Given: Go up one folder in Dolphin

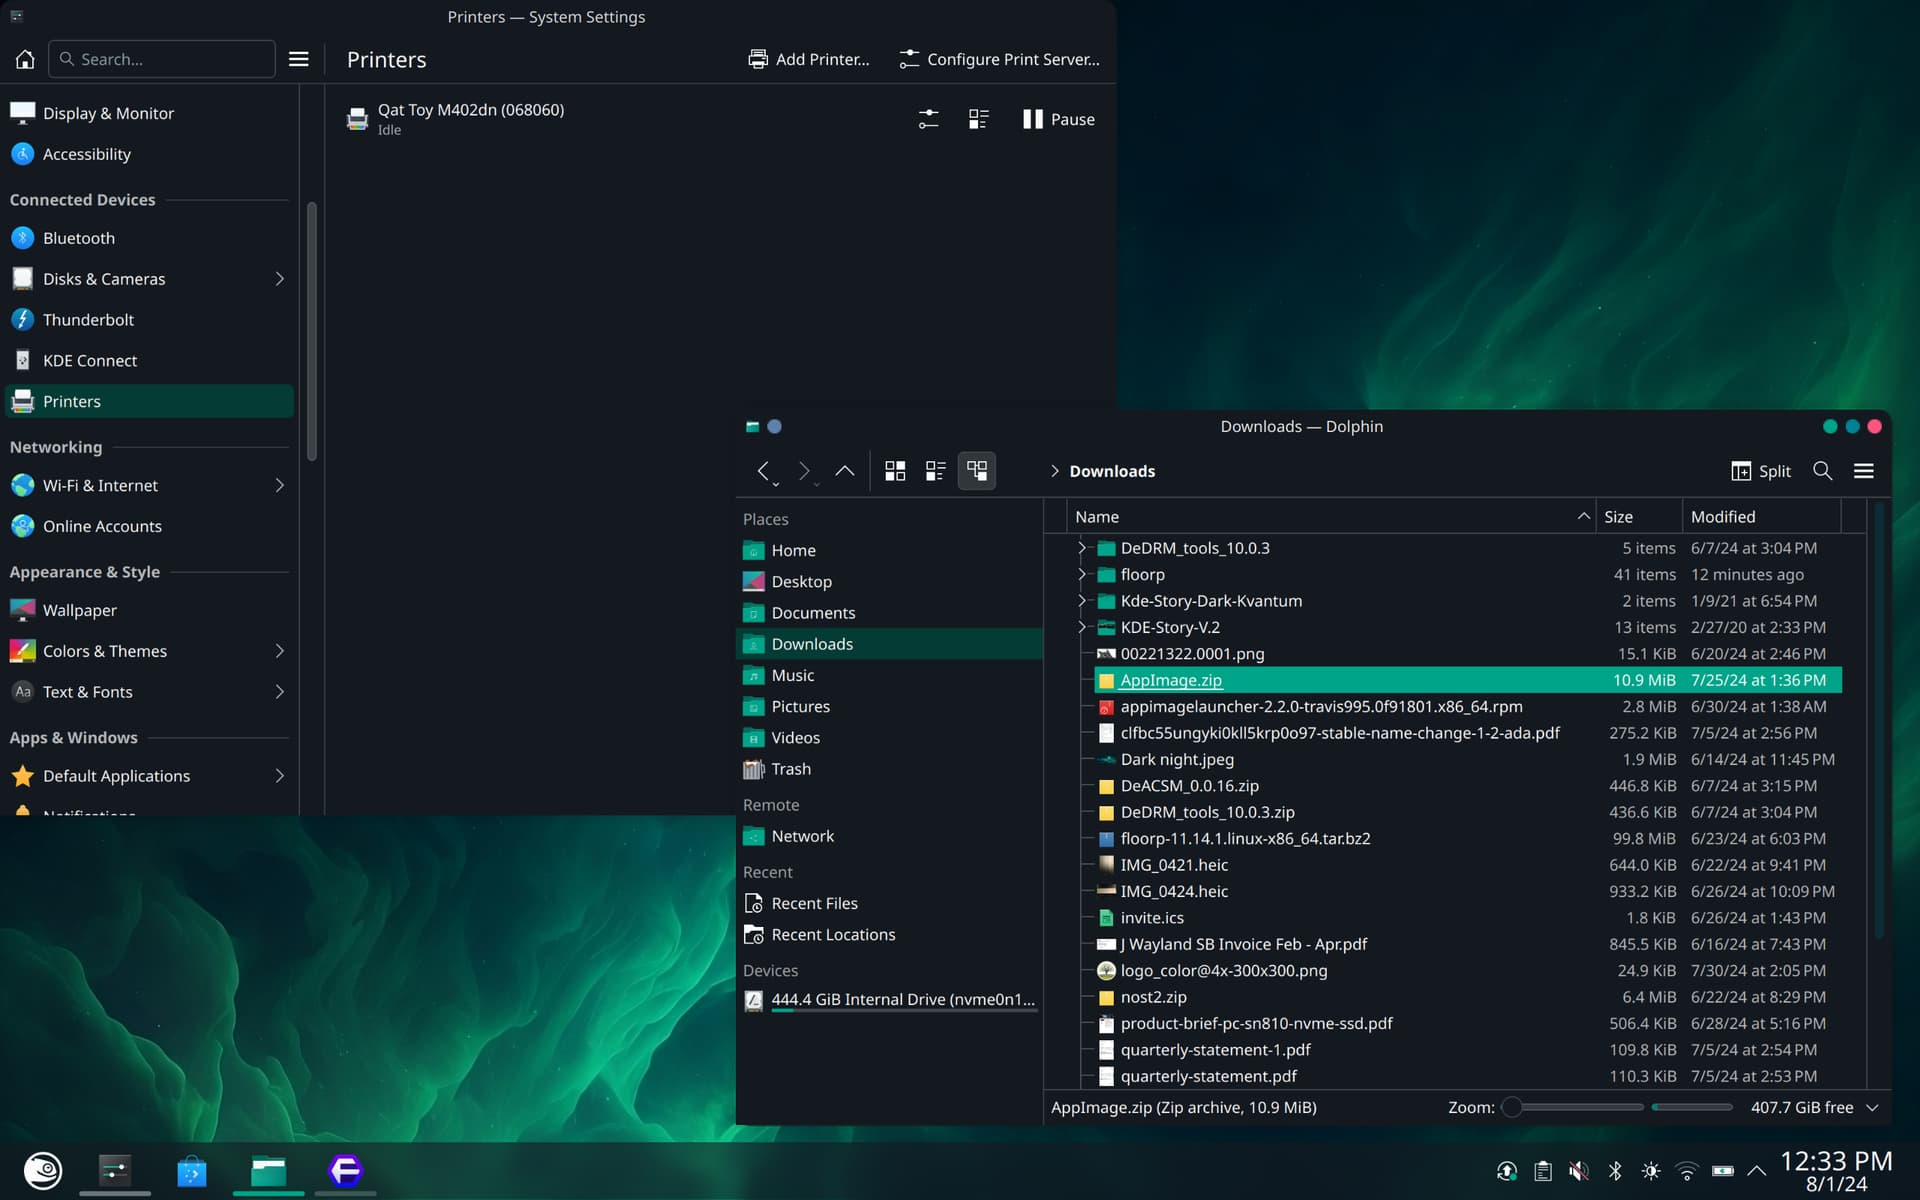Looking at the screenshot, I should (x=845, y=471).
